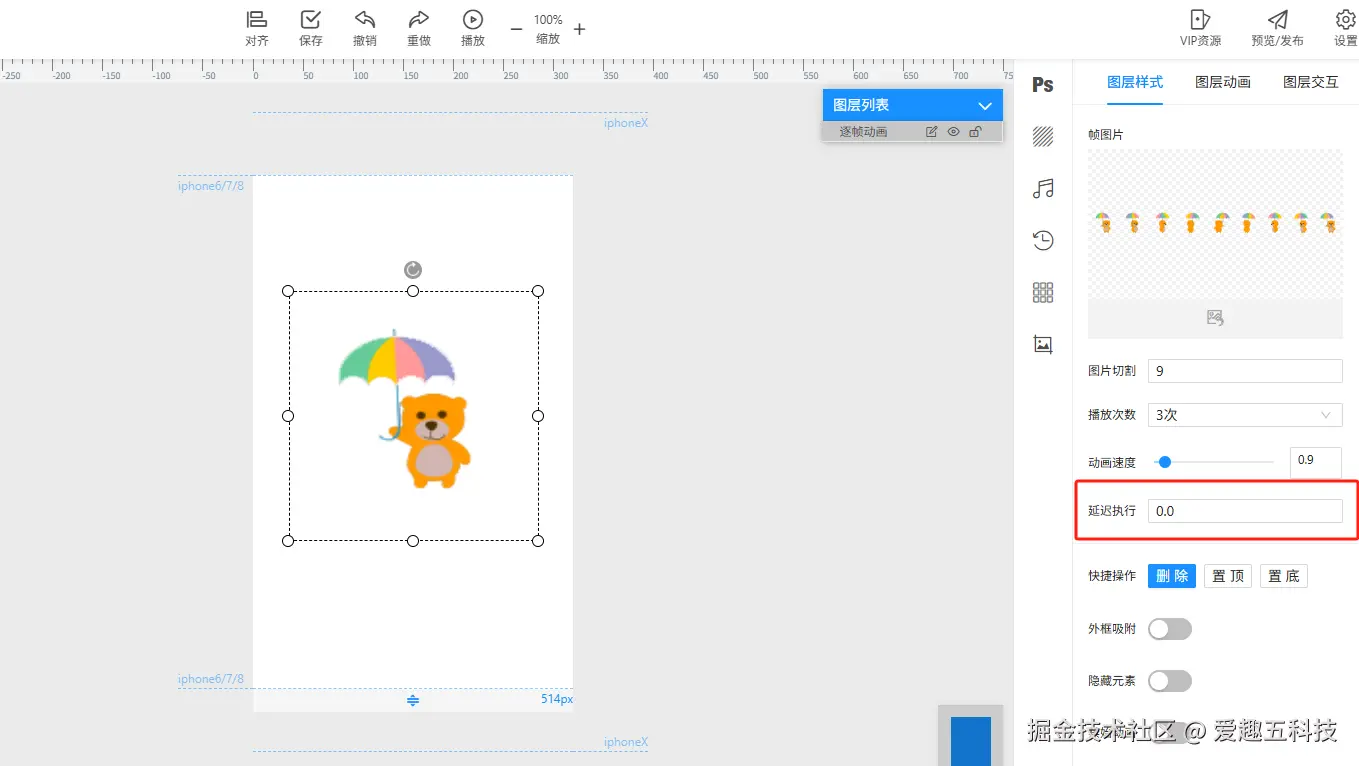Image resolution: width=1359 pixels, height=766 pixels.
Task: Click the page height adjust handle
Action: (x=413, y=701)
